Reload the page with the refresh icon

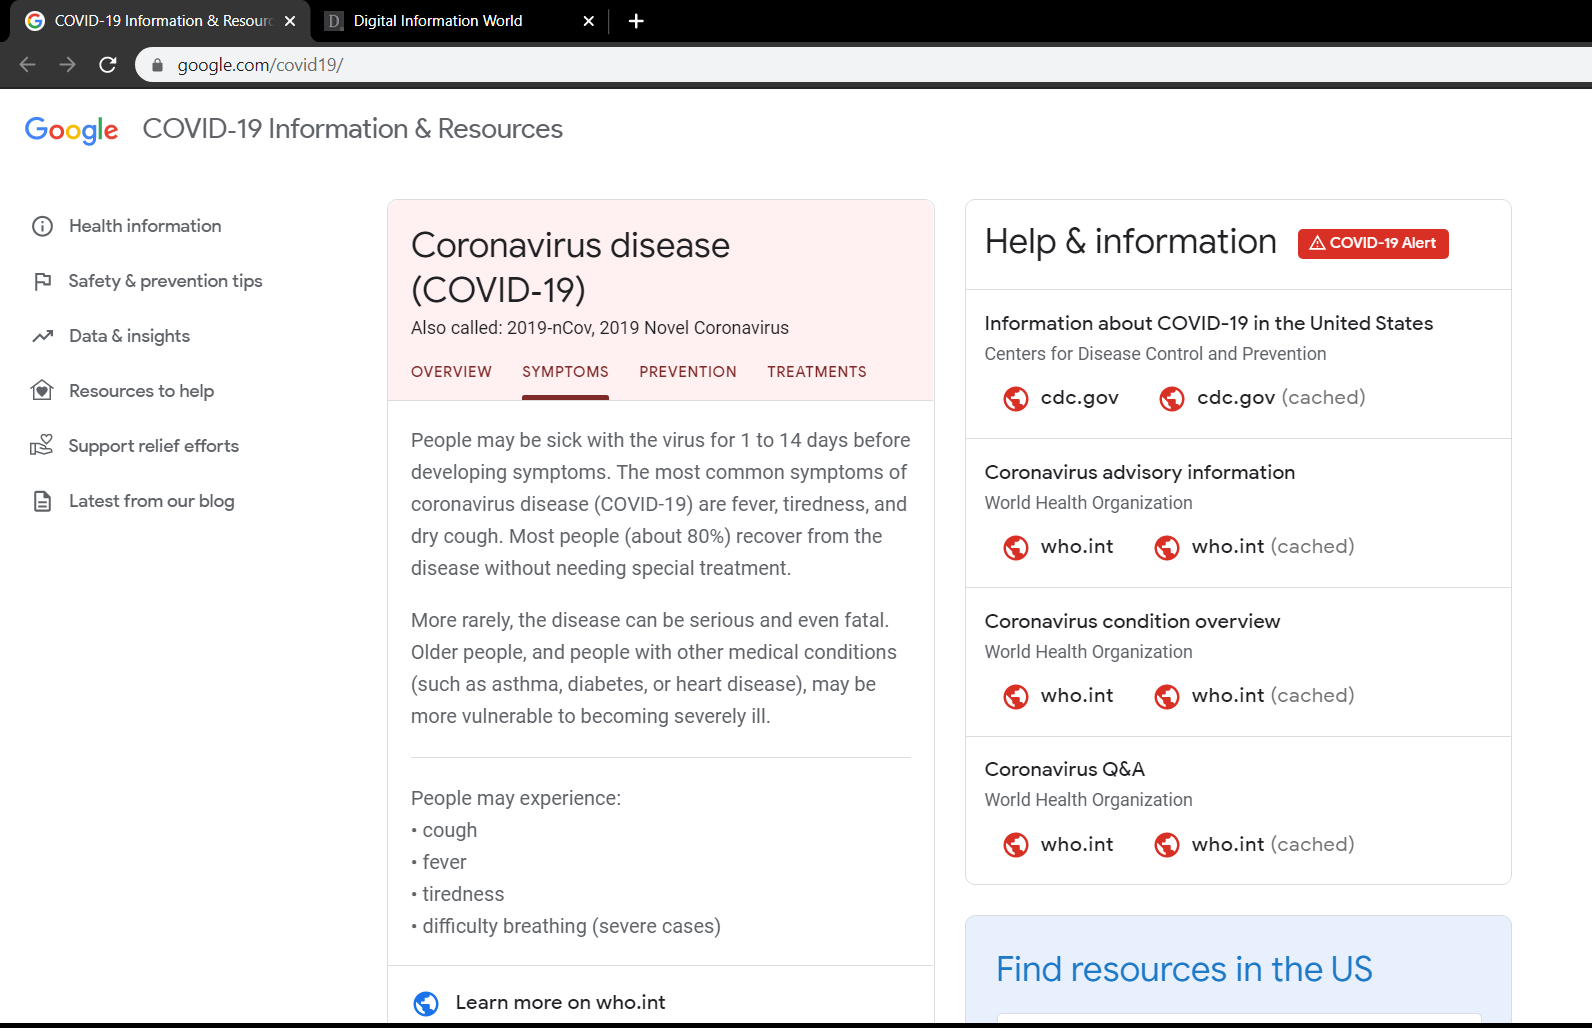click(108, 65)
